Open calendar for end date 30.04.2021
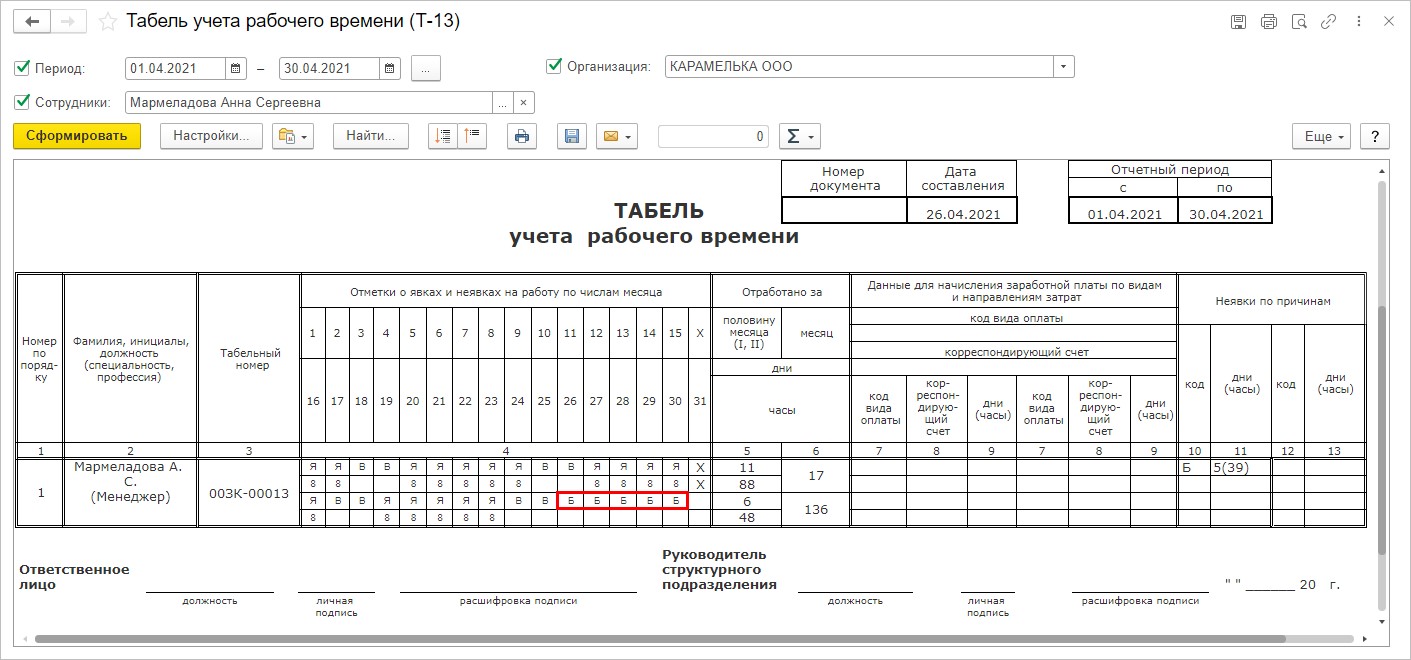 (390, 68)
